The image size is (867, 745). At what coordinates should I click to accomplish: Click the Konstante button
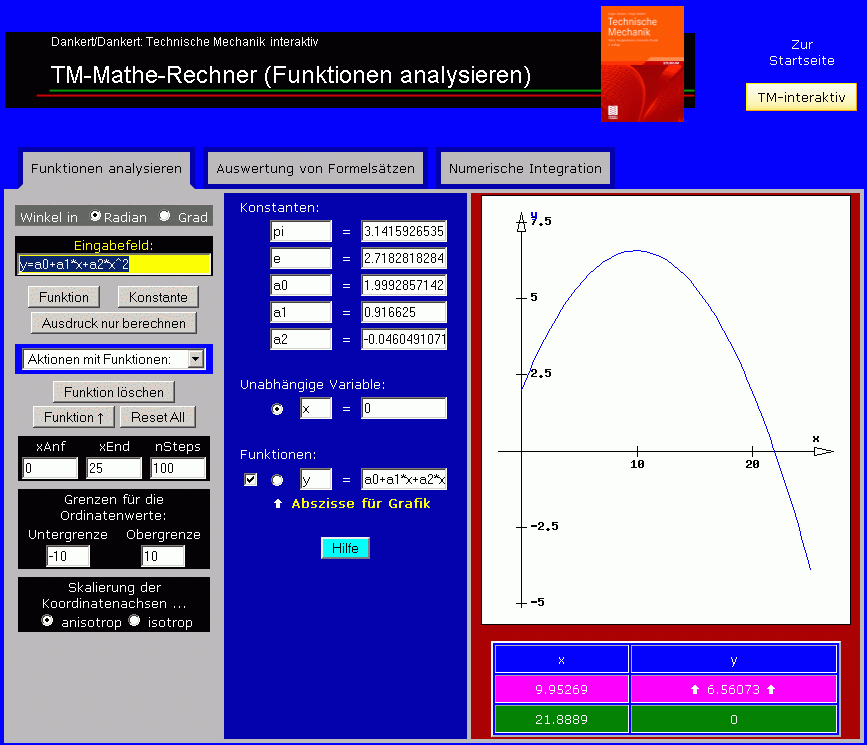coord(158,297)
